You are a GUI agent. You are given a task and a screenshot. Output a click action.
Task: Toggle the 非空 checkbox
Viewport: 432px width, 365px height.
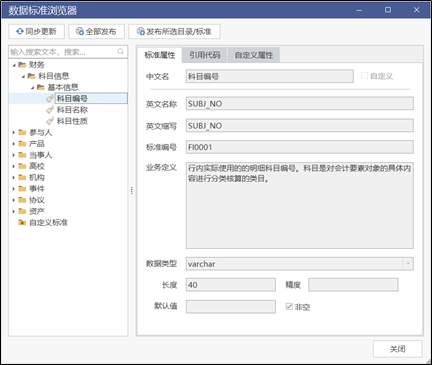click(x=289, y=306)
